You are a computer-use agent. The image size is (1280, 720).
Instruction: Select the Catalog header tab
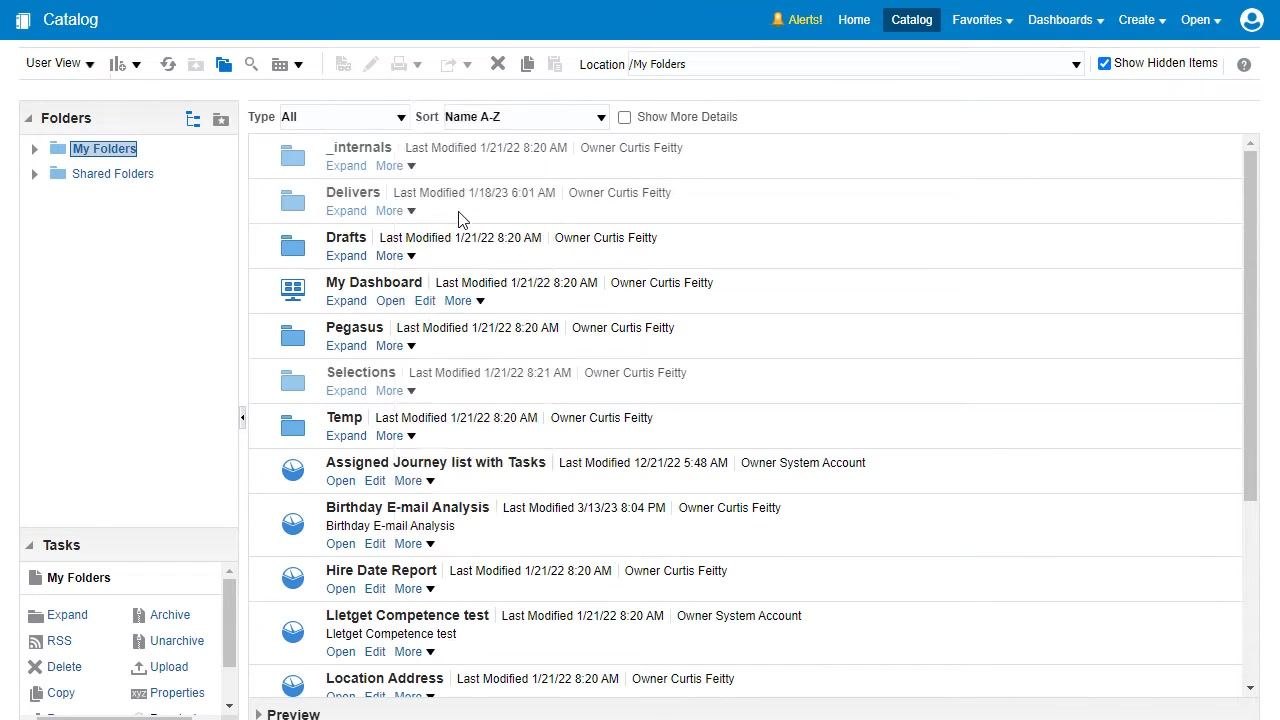point(911,20)
